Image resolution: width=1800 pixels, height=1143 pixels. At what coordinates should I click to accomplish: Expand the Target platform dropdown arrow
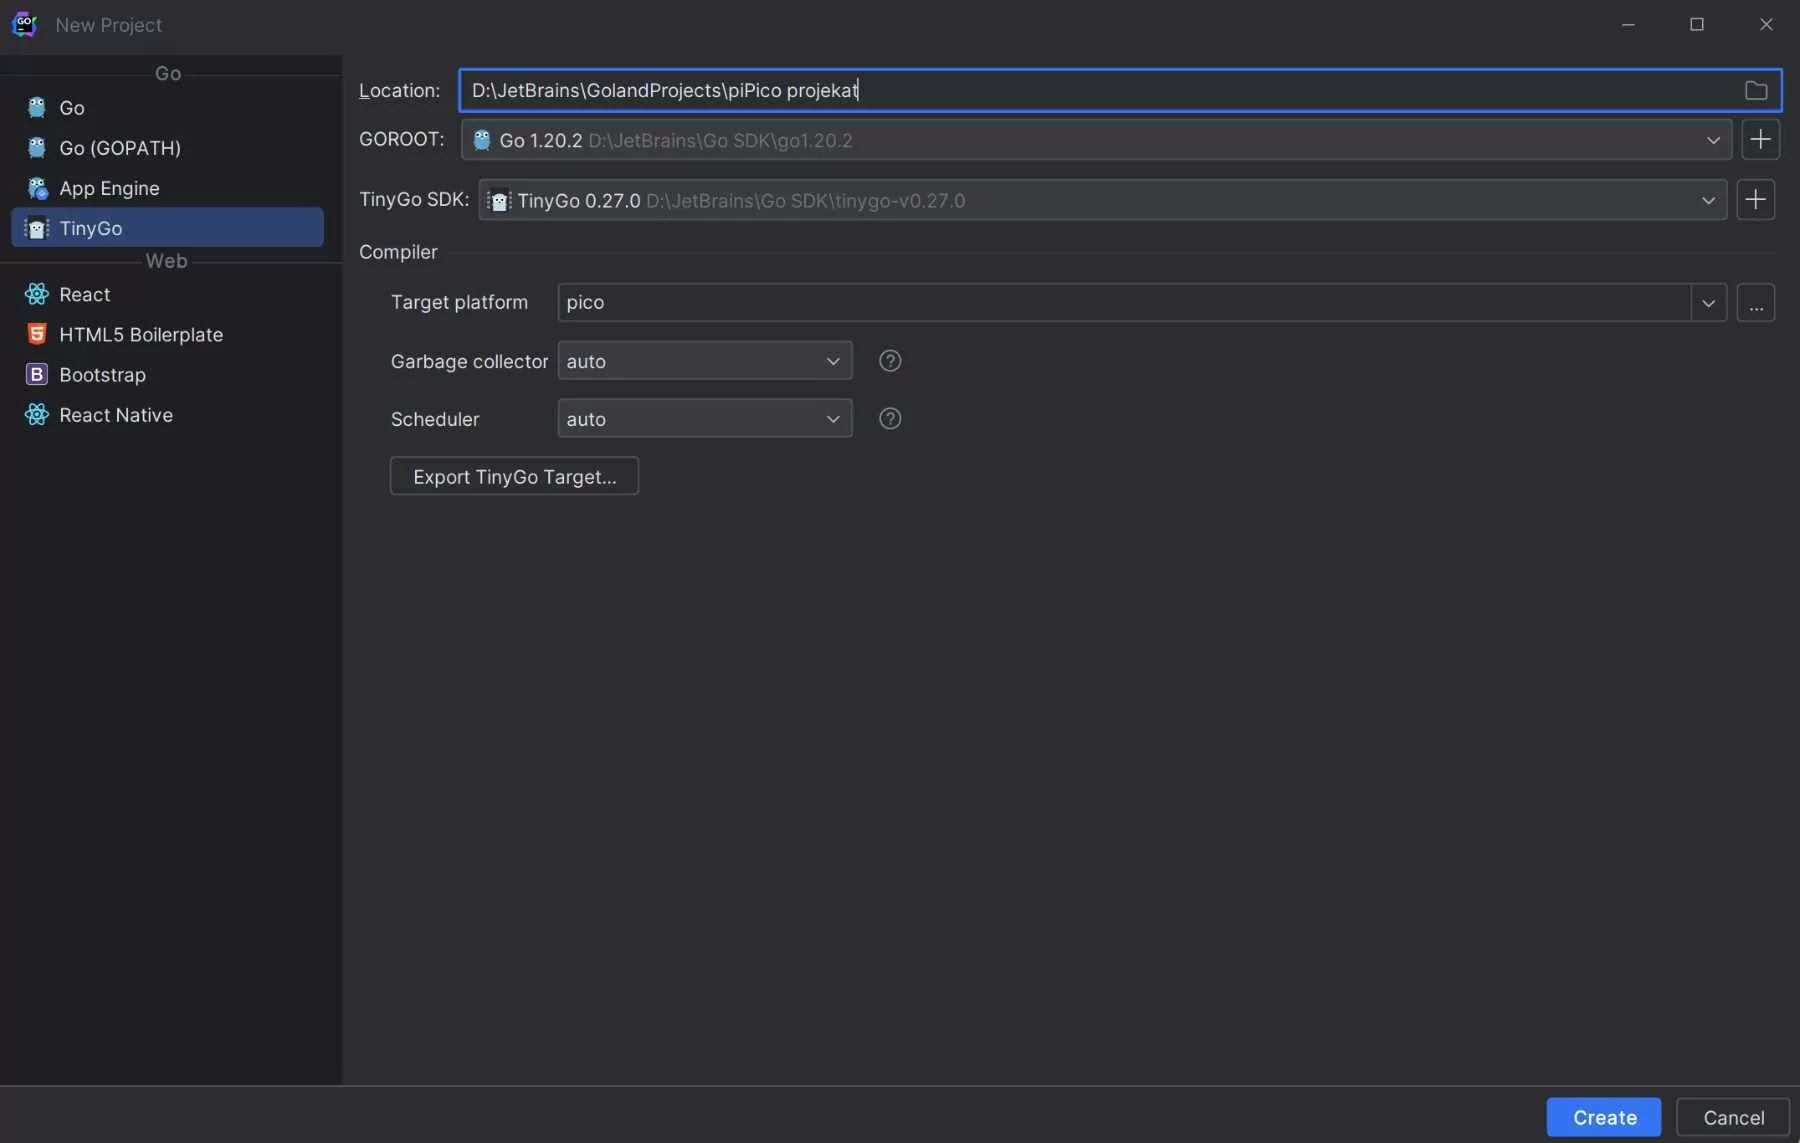pos(1708,302)
